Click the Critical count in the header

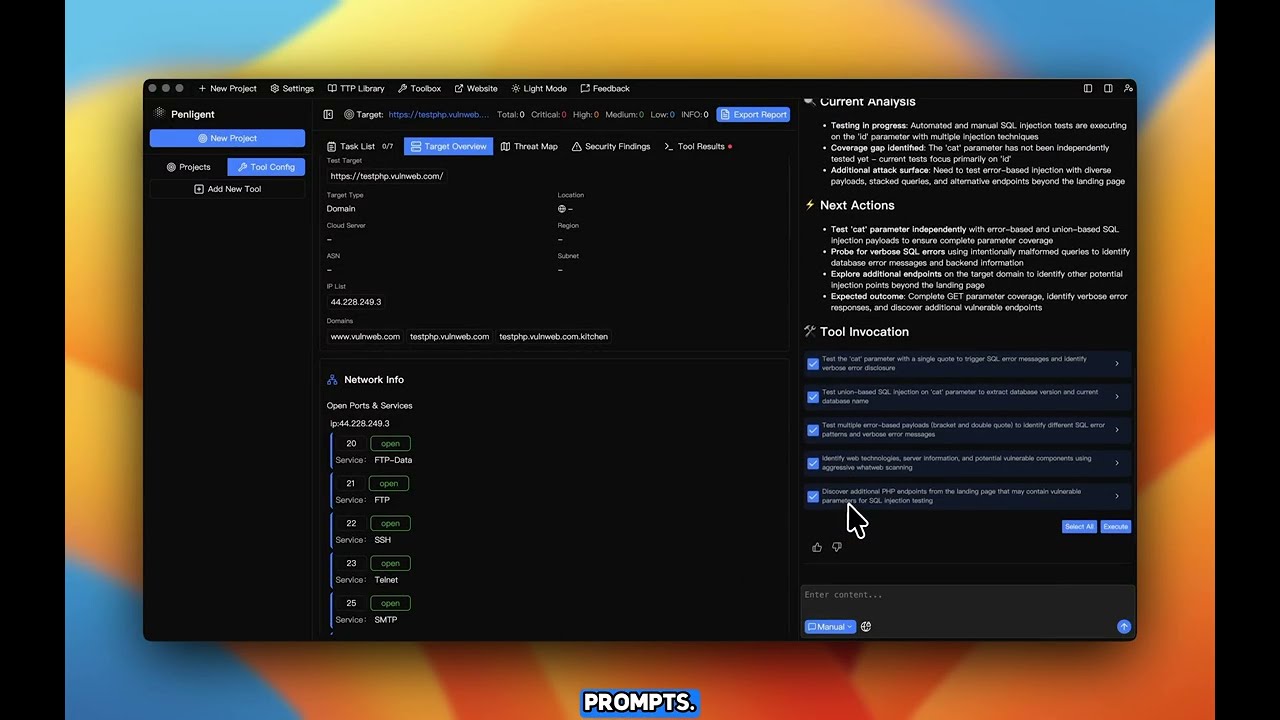pos(549,115)
